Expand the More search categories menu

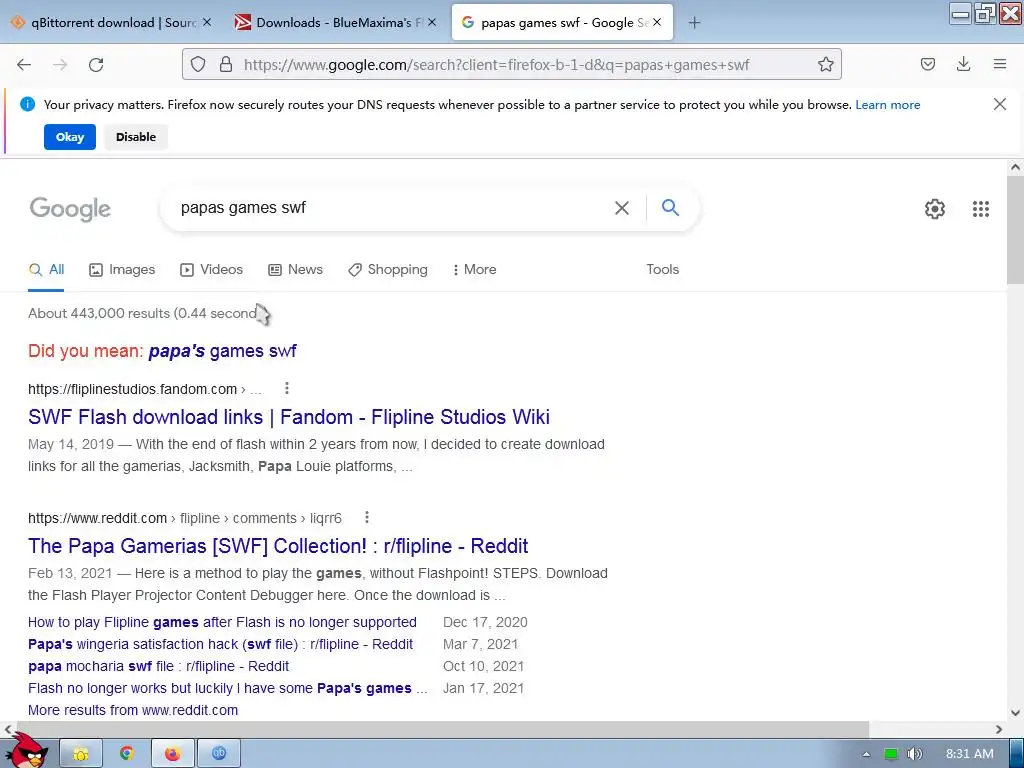pos(475,270)
